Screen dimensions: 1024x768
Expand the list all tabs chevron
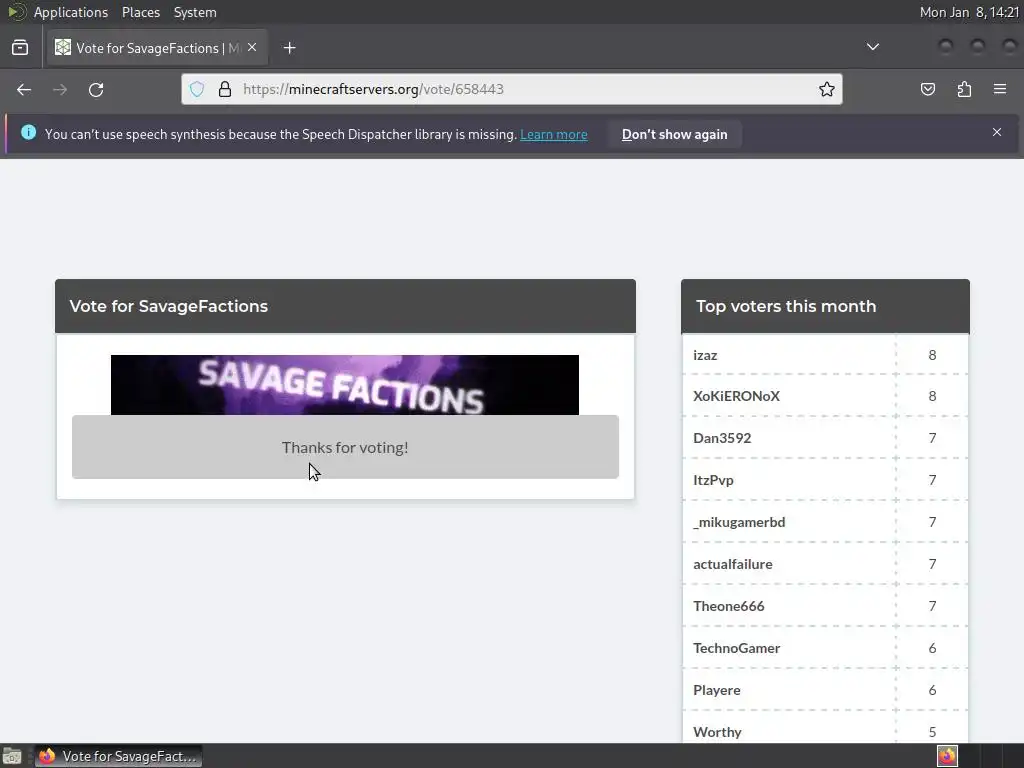coord(872,47)
